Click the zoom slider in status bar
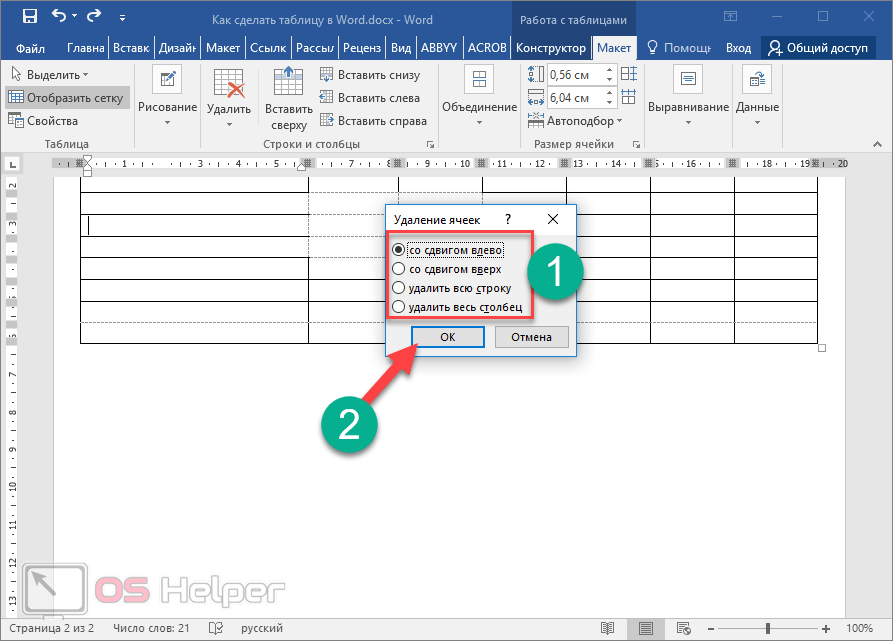The width and height of the screenshot is (893, 641). [767, 628]
